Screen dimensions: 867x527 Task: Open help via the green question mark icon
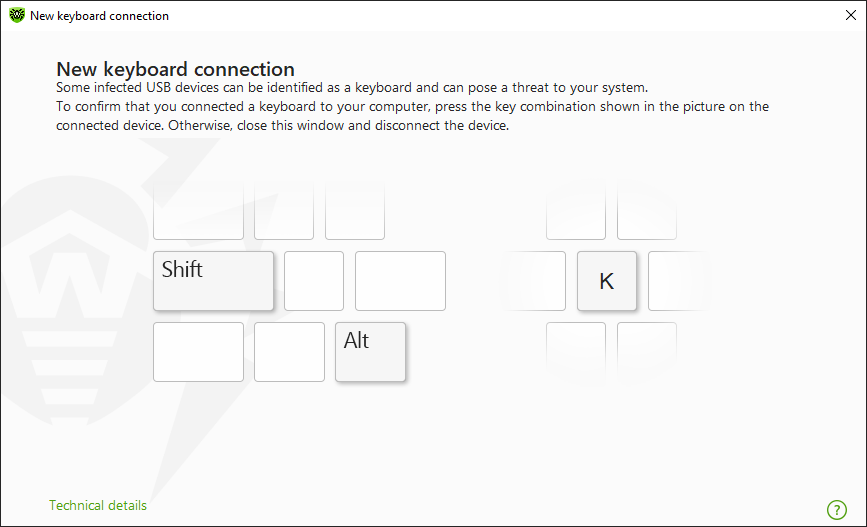click(x=837, y=509)
